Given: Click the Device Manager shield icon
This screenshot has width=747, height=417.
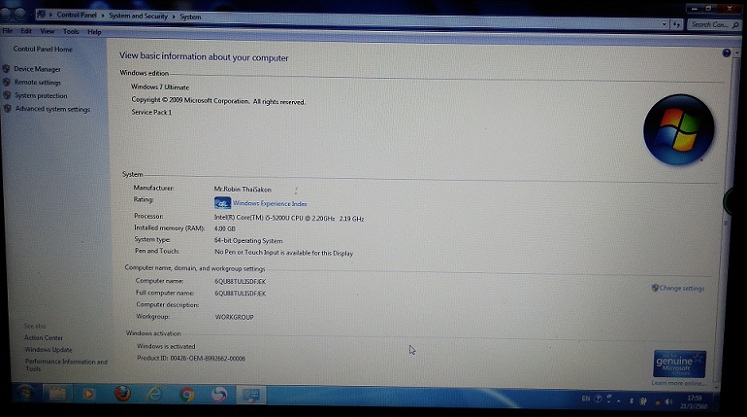Looking at the screenshot, I should (6, 69).
